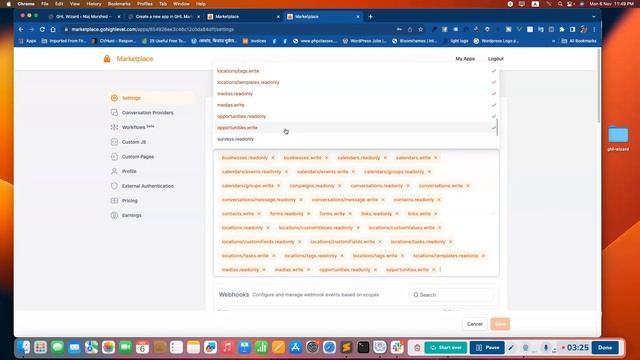Search webhooks input field

[451, 295]
